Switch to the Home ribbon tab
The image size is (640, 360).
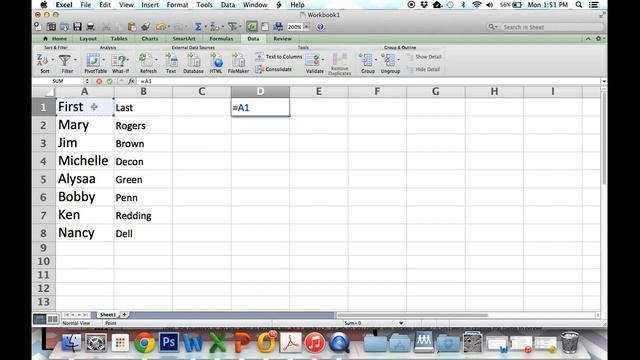point(55,38)
